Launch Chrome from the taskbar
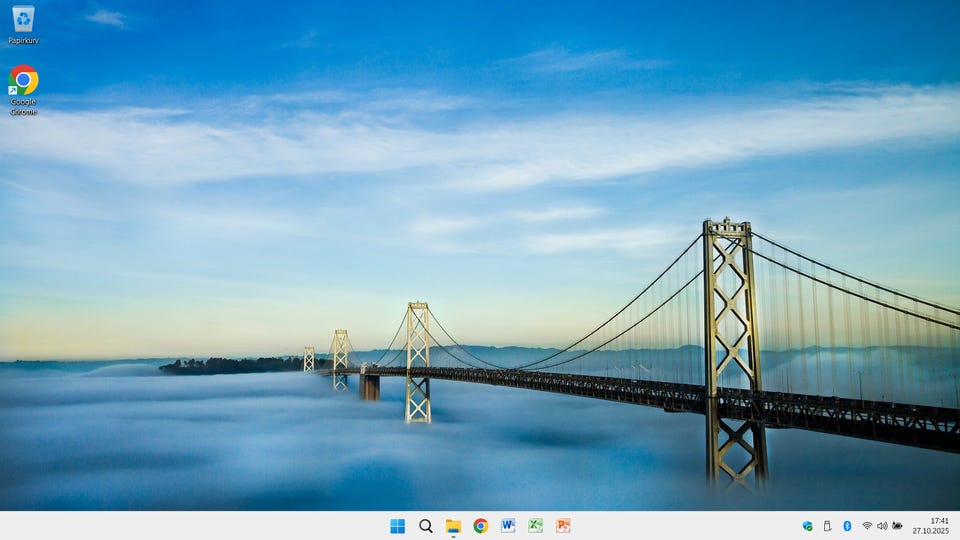 tap(481, 526)
